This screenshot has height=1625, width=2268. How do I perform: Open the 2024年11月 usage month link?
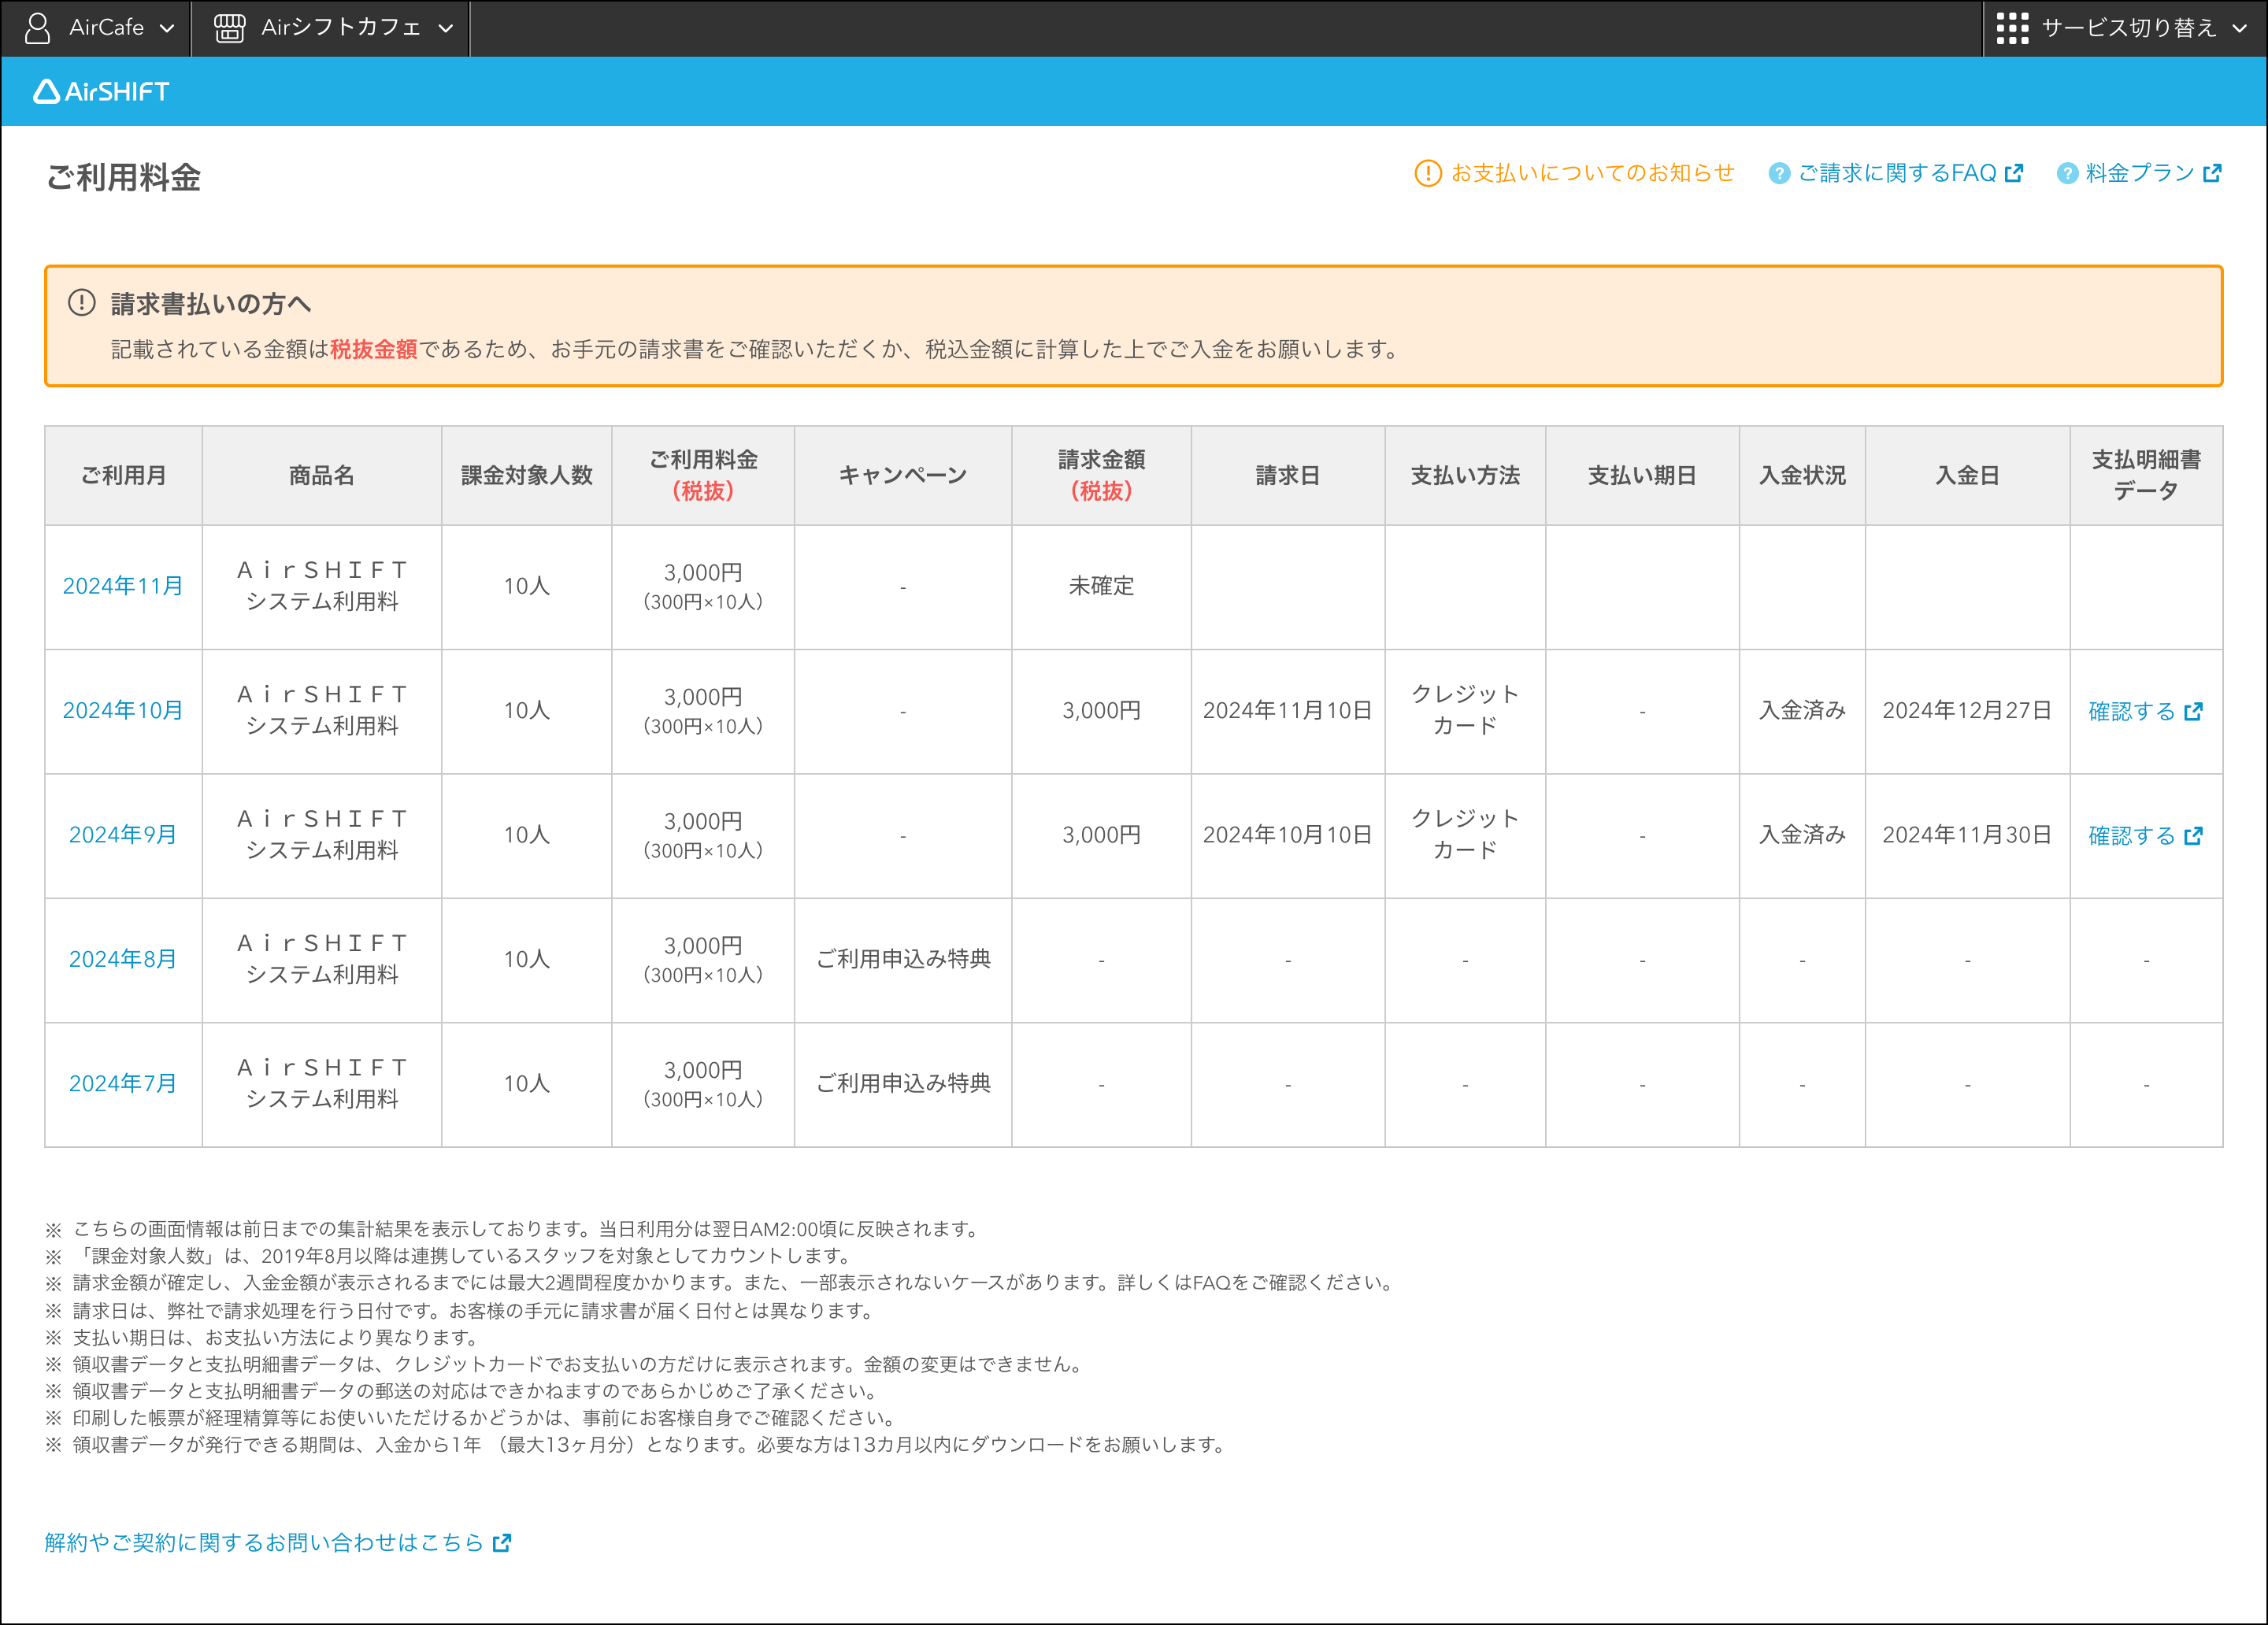point(123,586)
